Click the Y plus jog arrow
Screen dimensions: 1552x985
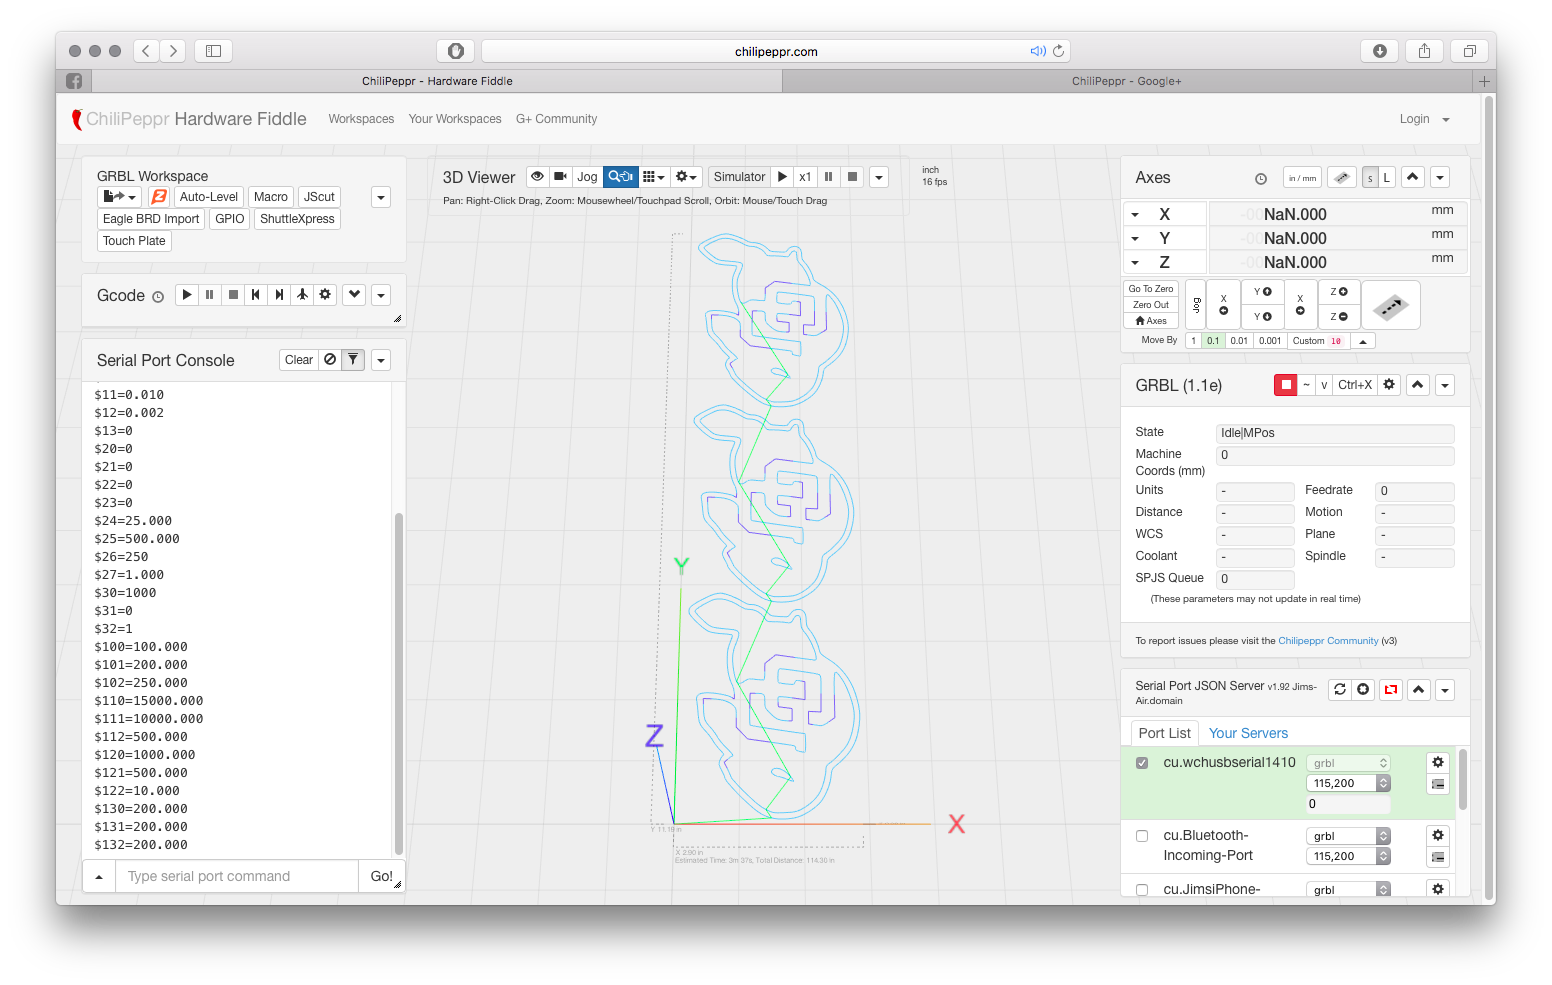coord(1263,292)
